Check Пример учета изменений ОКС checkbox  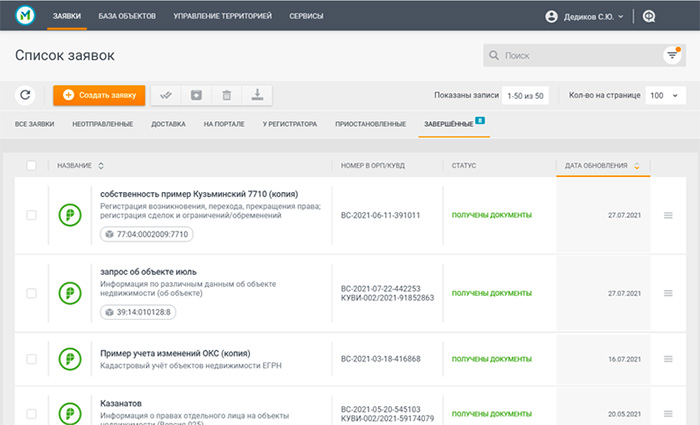[31, 359]
